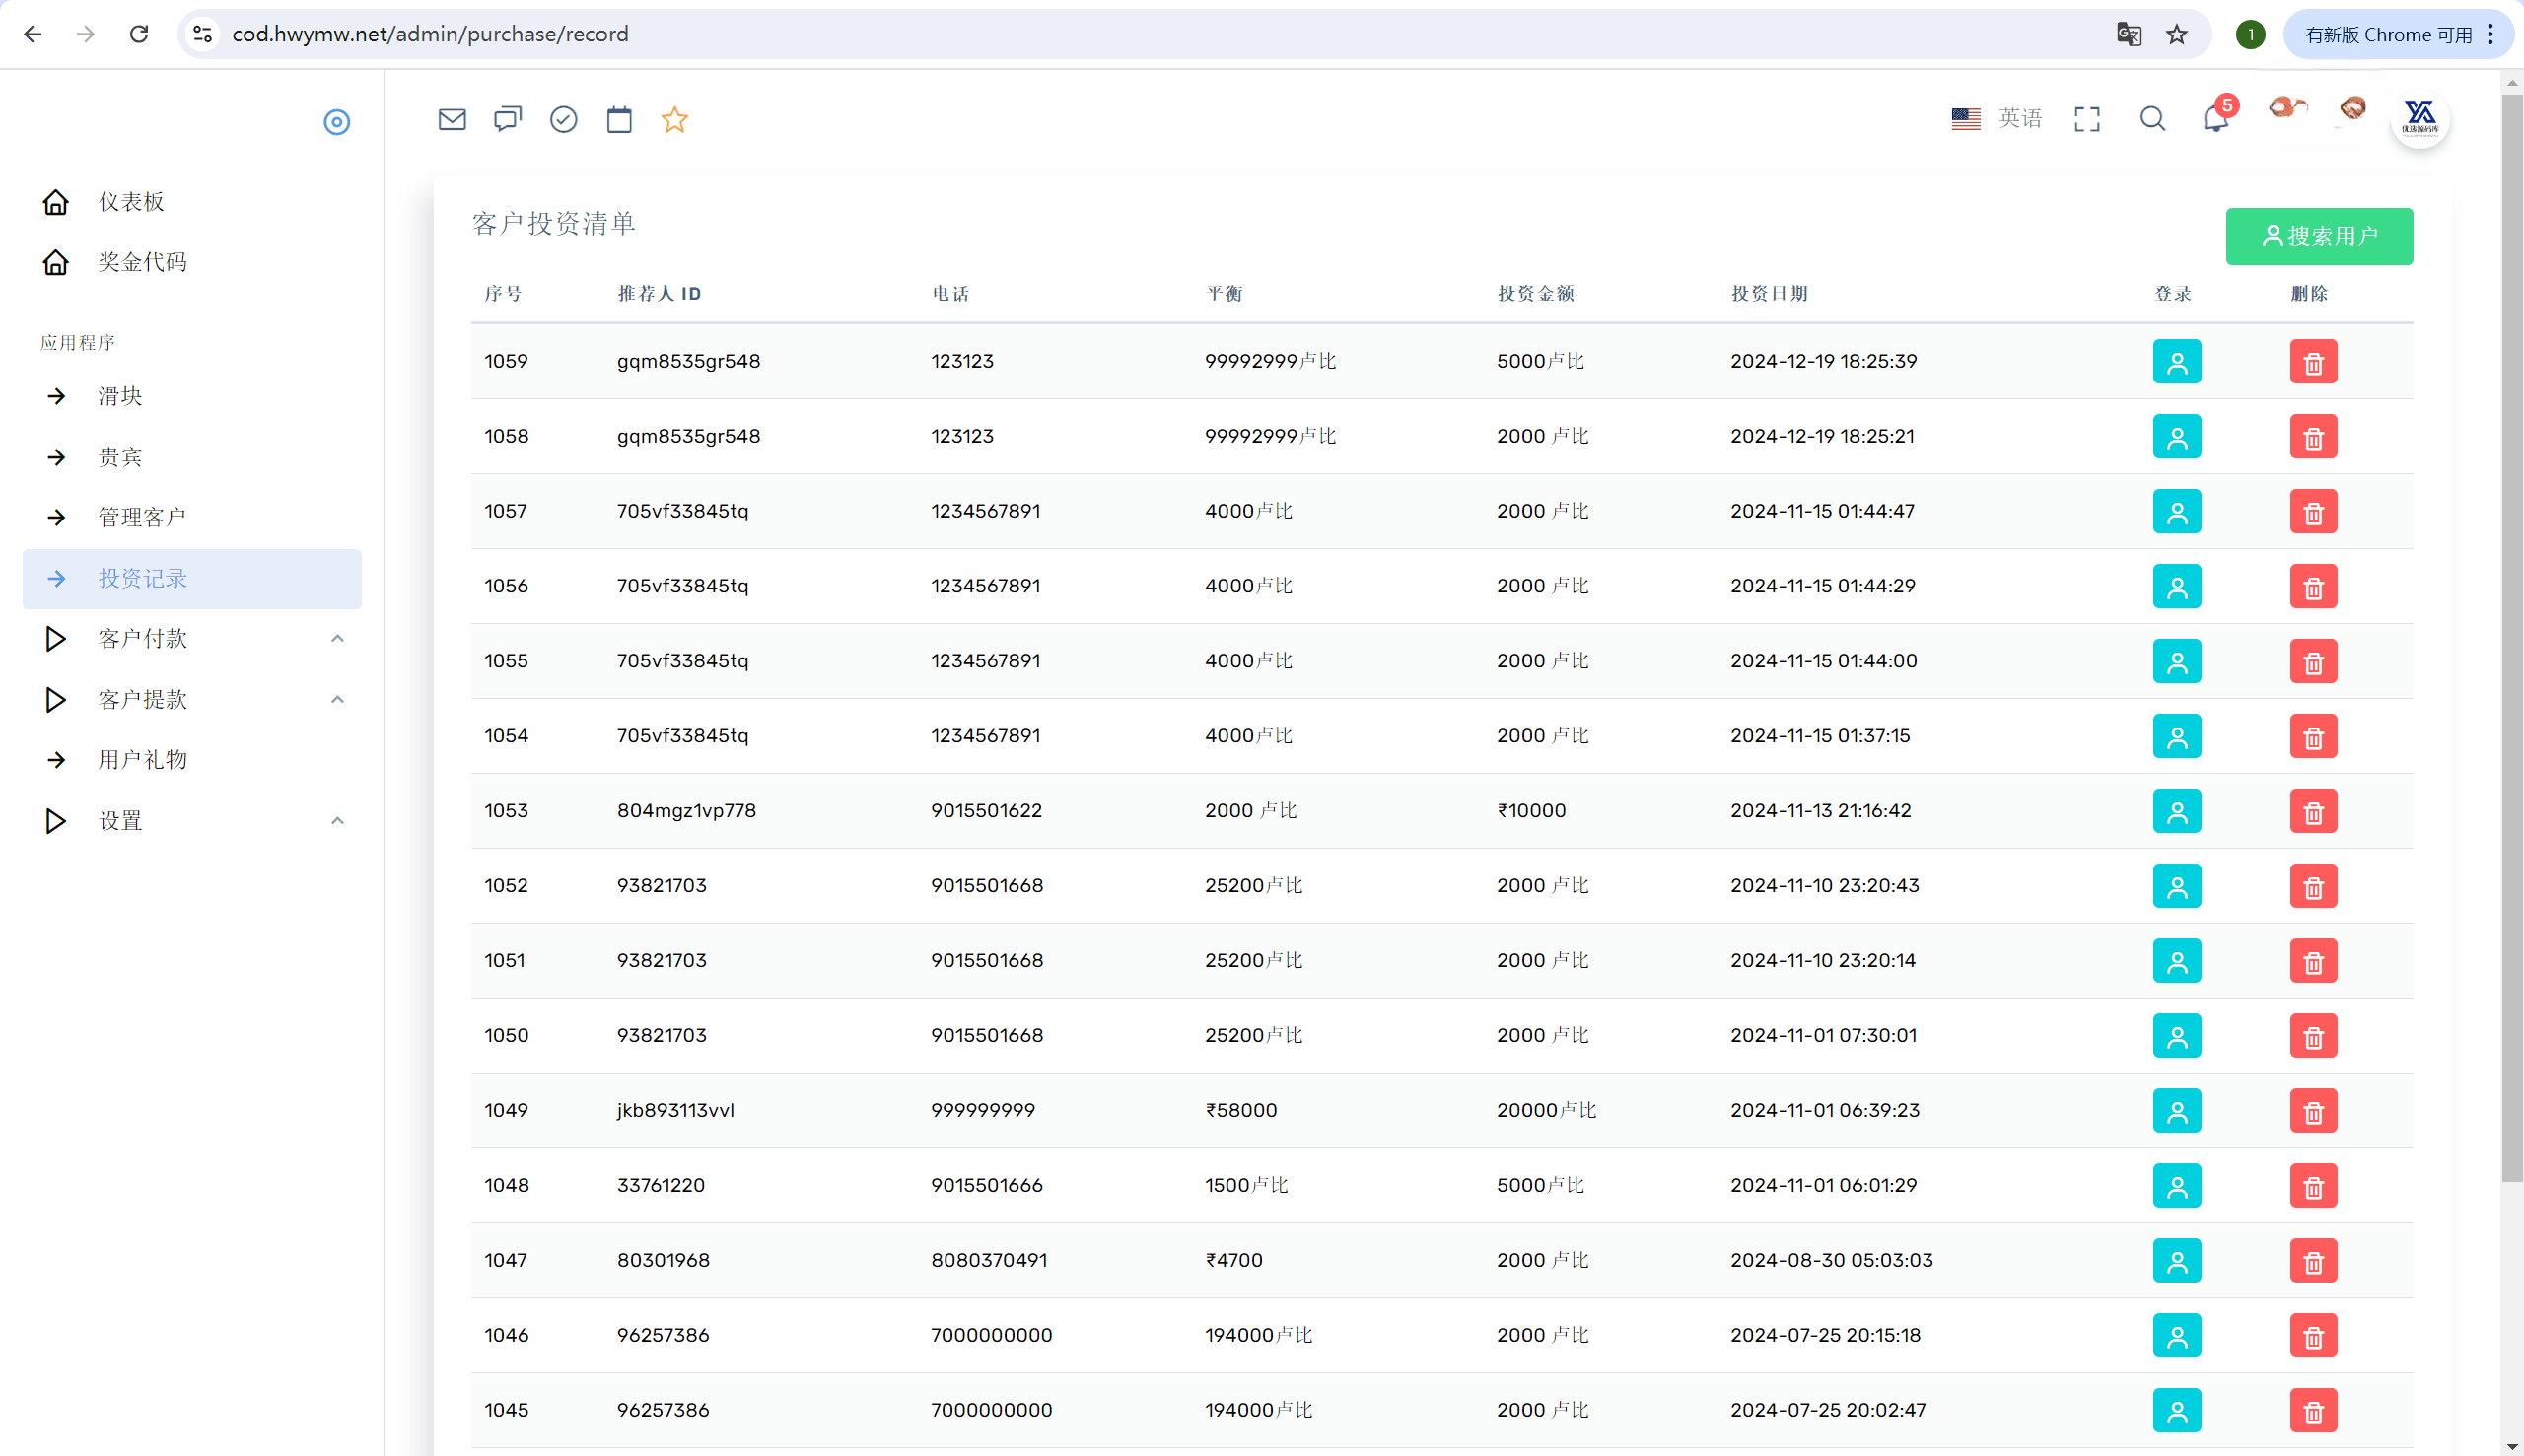Screen dimensions: 2524x1456
Task: Click the page vertical scrollbar
Action: point(2512,640)
